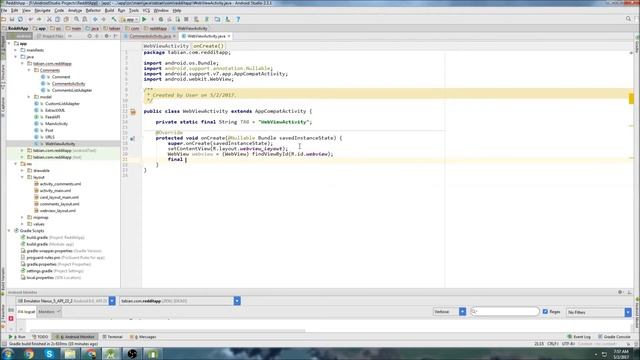640x360 pixels.
Task: Click the Synchronize refresh toolbar icon
Action: point(20,19)
